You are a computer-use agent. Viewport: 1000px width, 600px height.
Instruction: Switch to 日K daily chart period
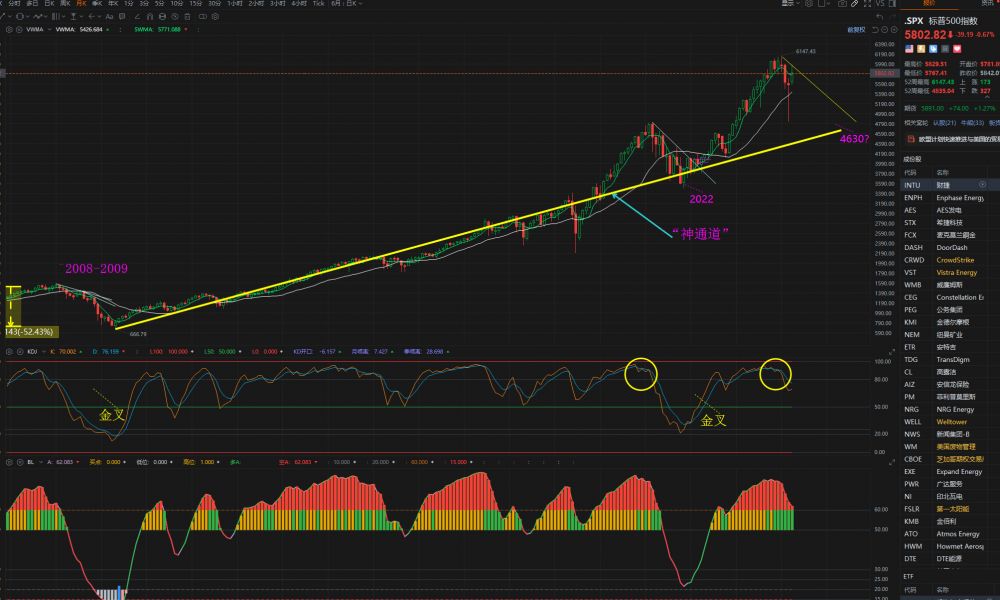point(49,4)
